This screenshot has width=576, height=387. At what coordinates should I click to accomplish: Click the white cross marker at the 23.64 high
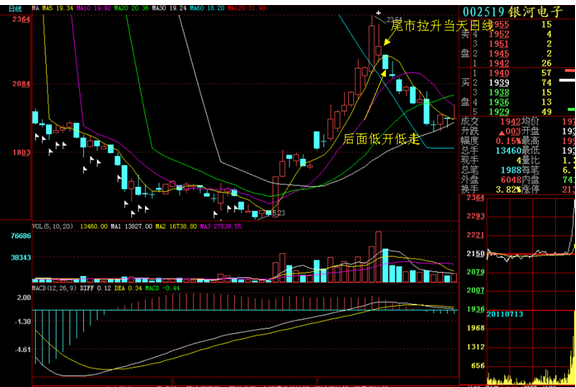point(378,13)
